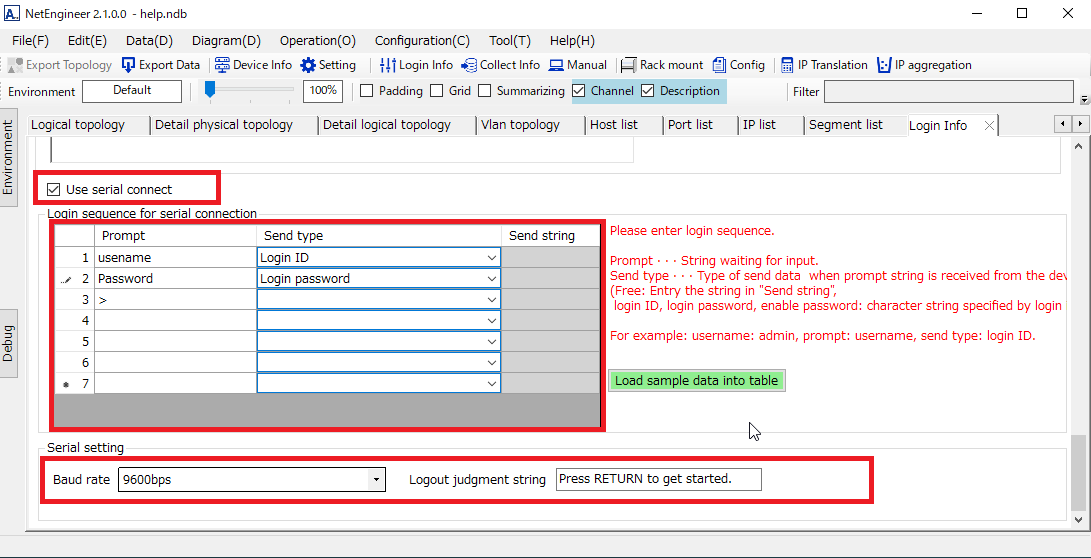Open the Login password Send type dropdown
1091x558 pixels.
coord(491,279)
